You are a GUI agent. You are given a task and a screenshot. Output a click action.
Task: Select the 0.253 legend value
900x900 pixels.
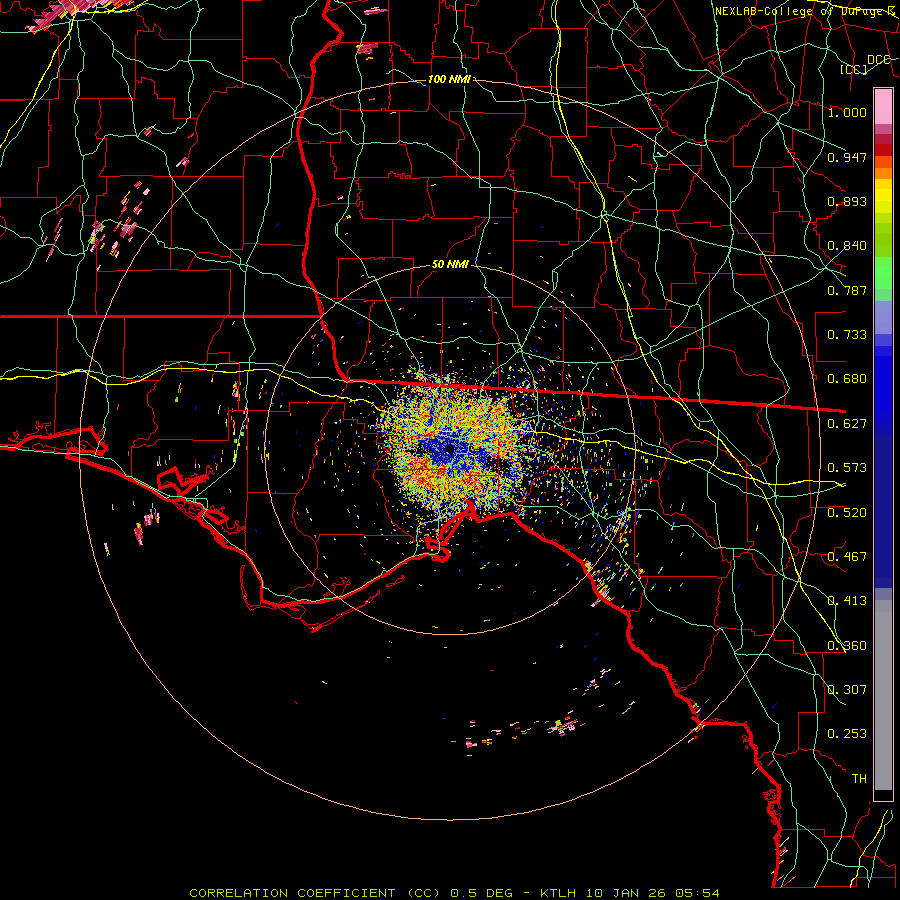point(847,734)
